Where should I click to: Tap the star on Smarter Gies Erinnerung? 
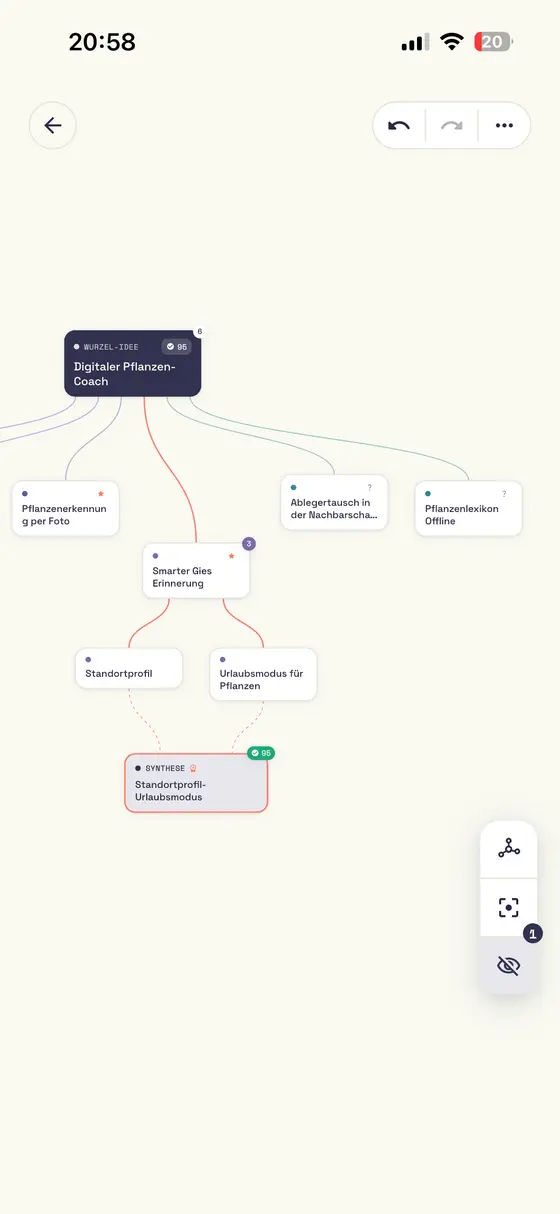point(231,556)
